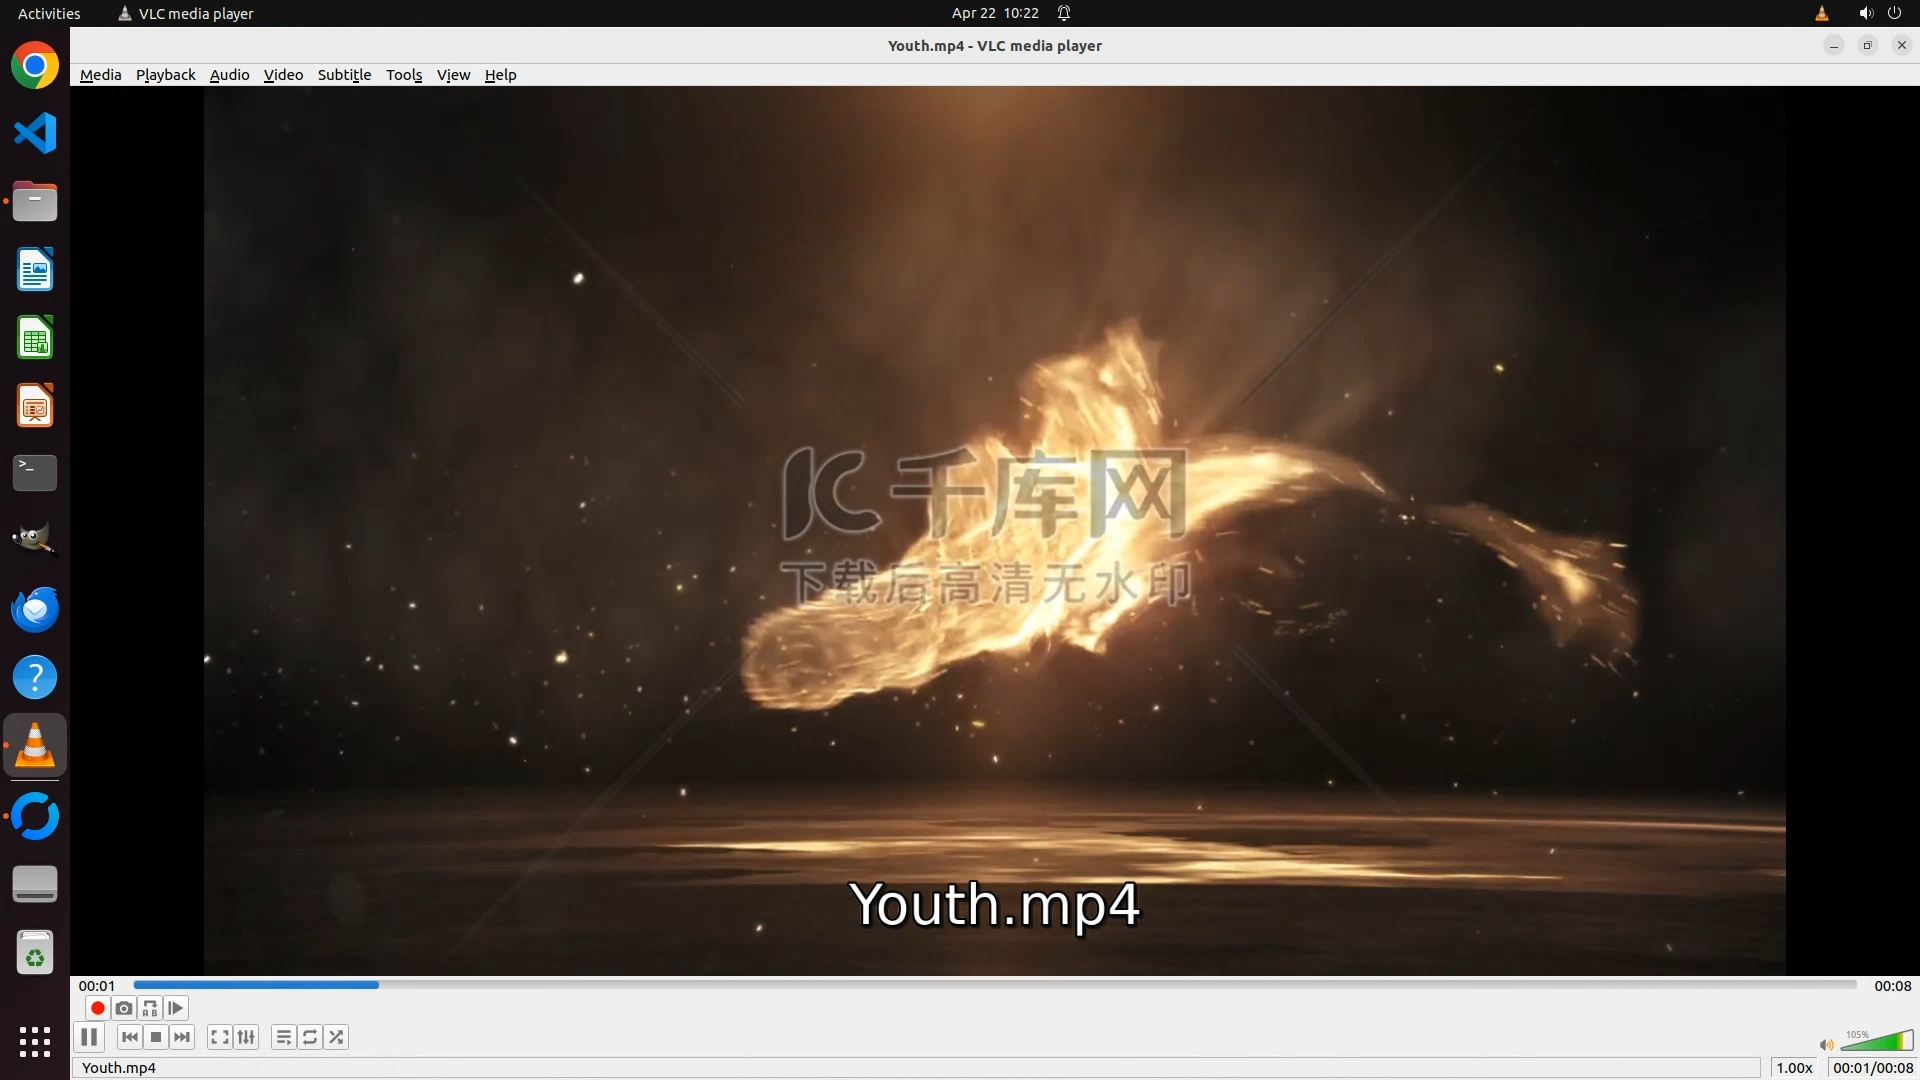Image resolution: width=1920 pixels, height=1080 pixels.
Task: Expand the Tools menu
Action: pos(404,75)
